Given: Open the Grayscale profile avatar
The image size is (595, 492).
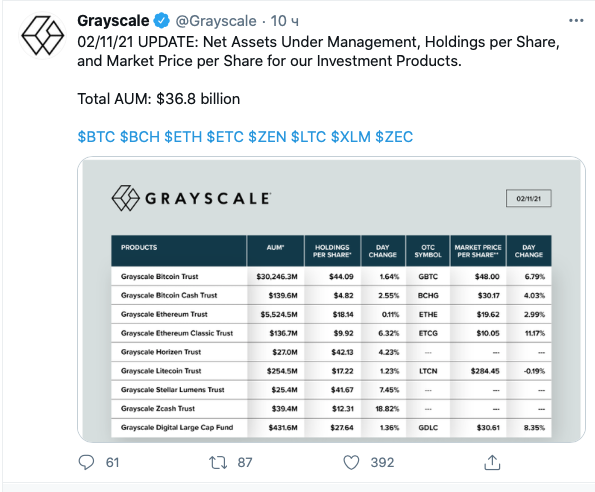Looking at the screenshot, I should 42,36.
